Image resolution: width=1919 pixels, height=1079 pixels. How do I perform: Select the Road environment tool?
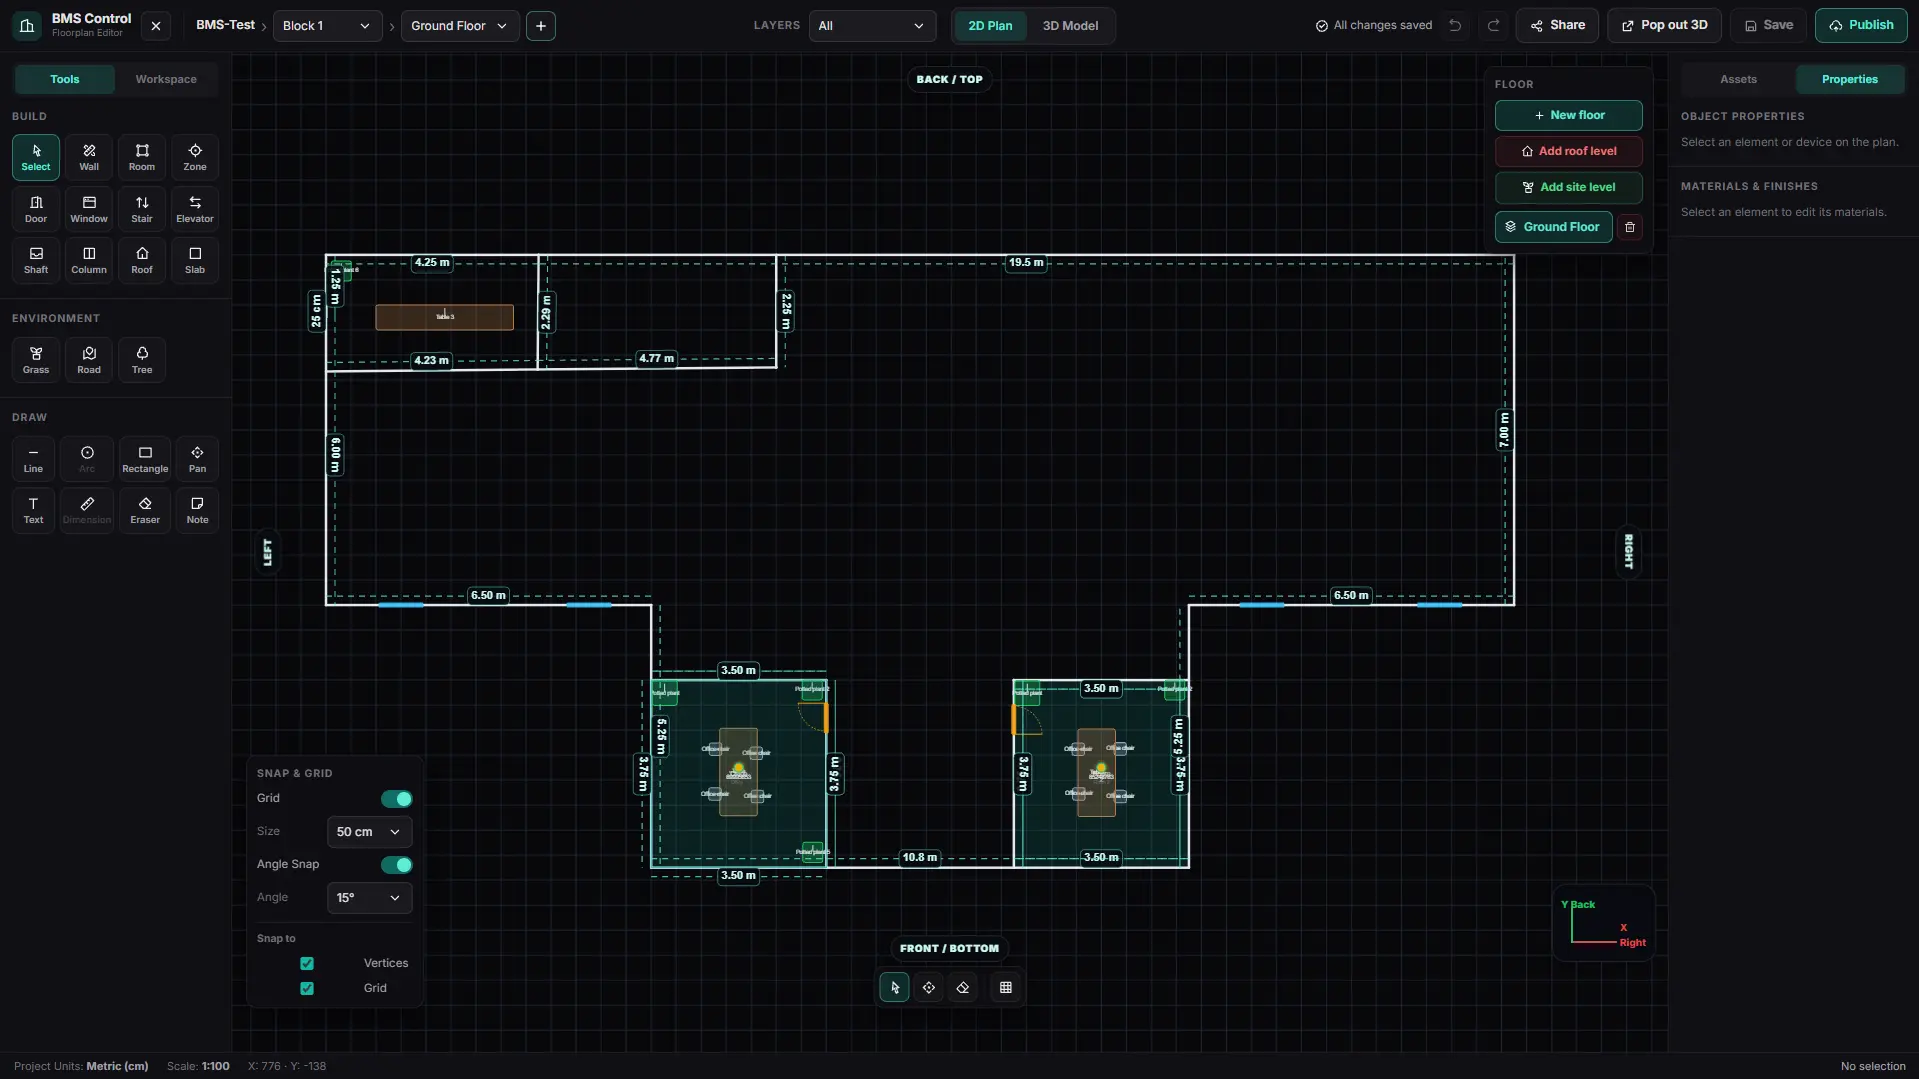(89, 360)
